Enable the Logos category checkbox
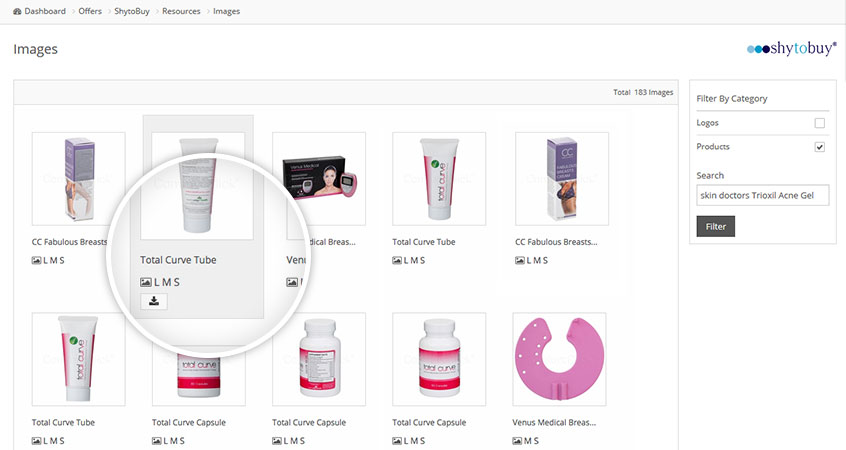The height and width of the screenshot is (450, 846). tap(820, 123)
